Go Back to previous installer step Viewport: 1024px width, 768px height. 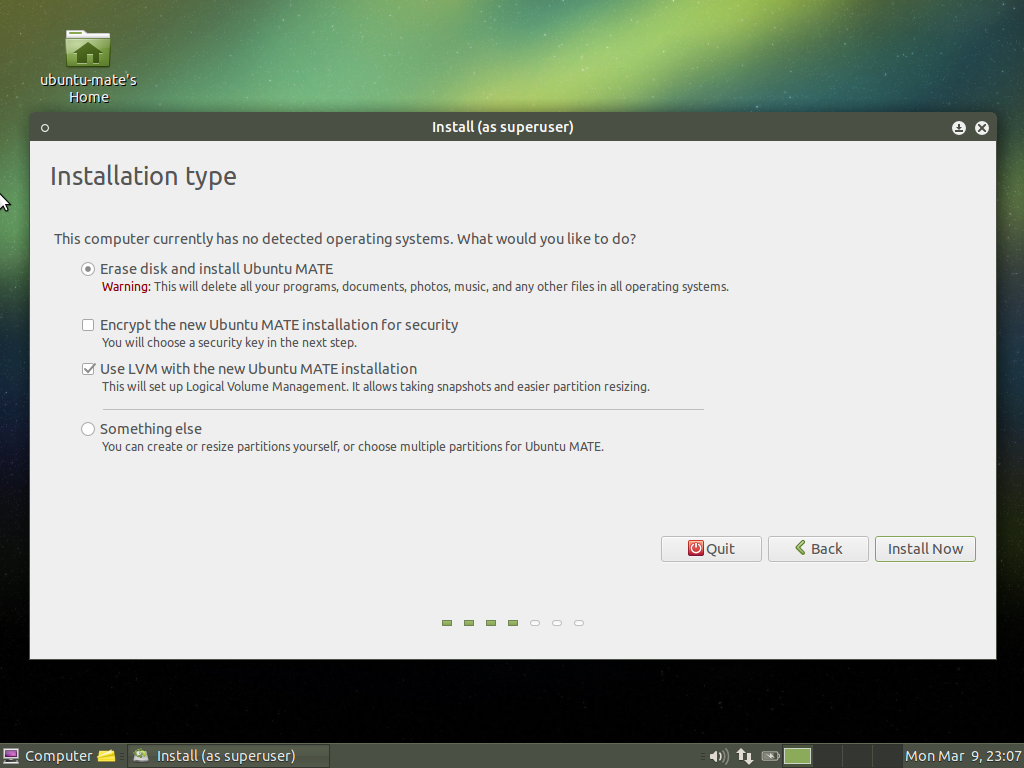click(x=818, y=549)
